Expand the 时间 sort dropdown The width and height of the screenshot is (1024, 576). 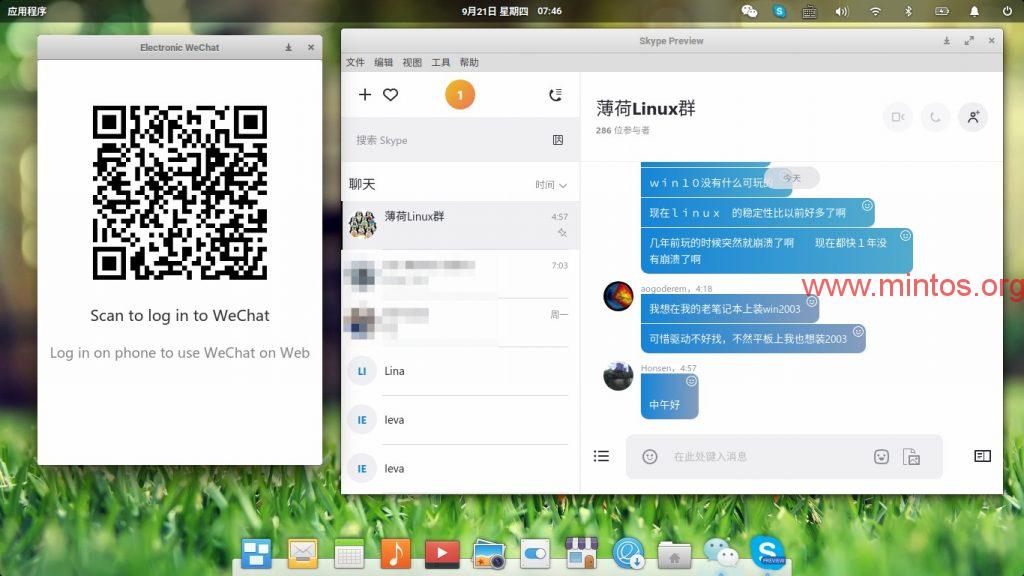click(x=551, y=185)
